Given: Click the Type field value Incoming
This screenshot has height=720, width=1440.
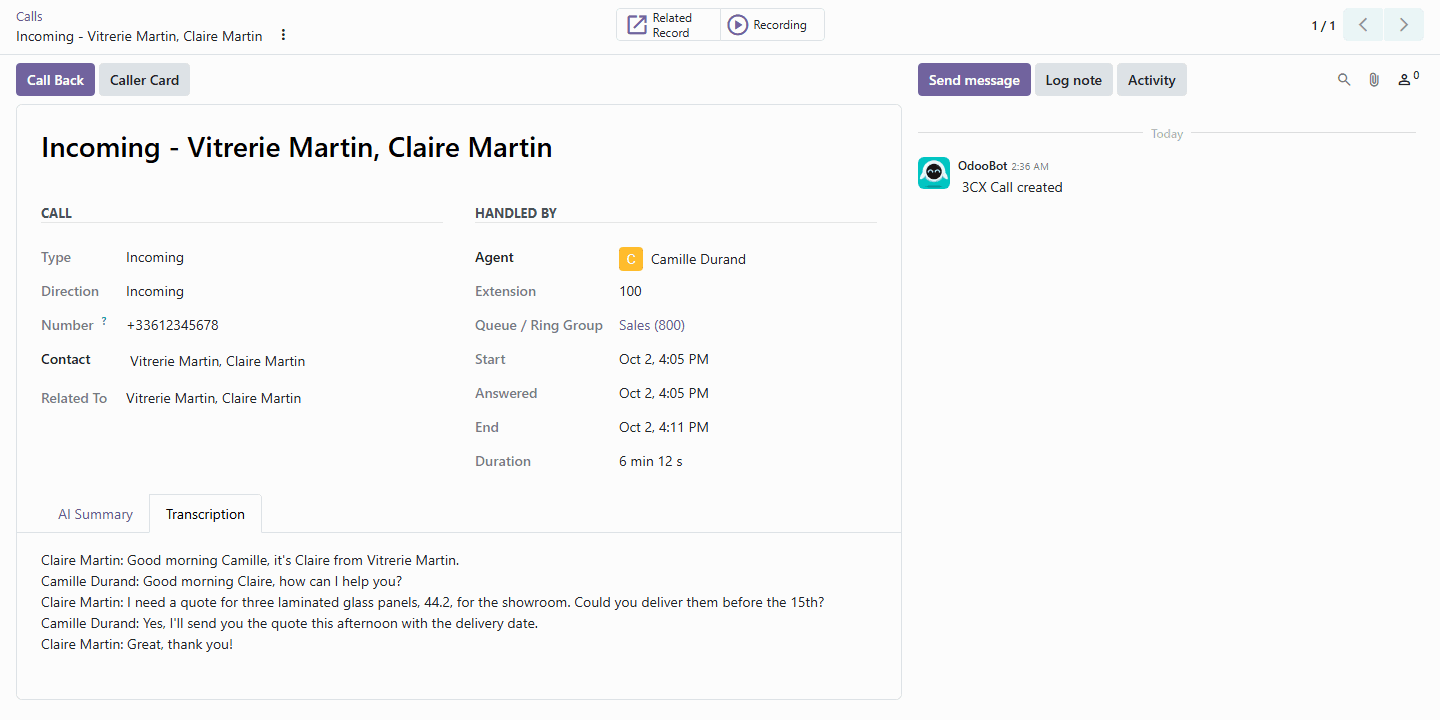Looking at the screenshot, I should tap(155, 257).
